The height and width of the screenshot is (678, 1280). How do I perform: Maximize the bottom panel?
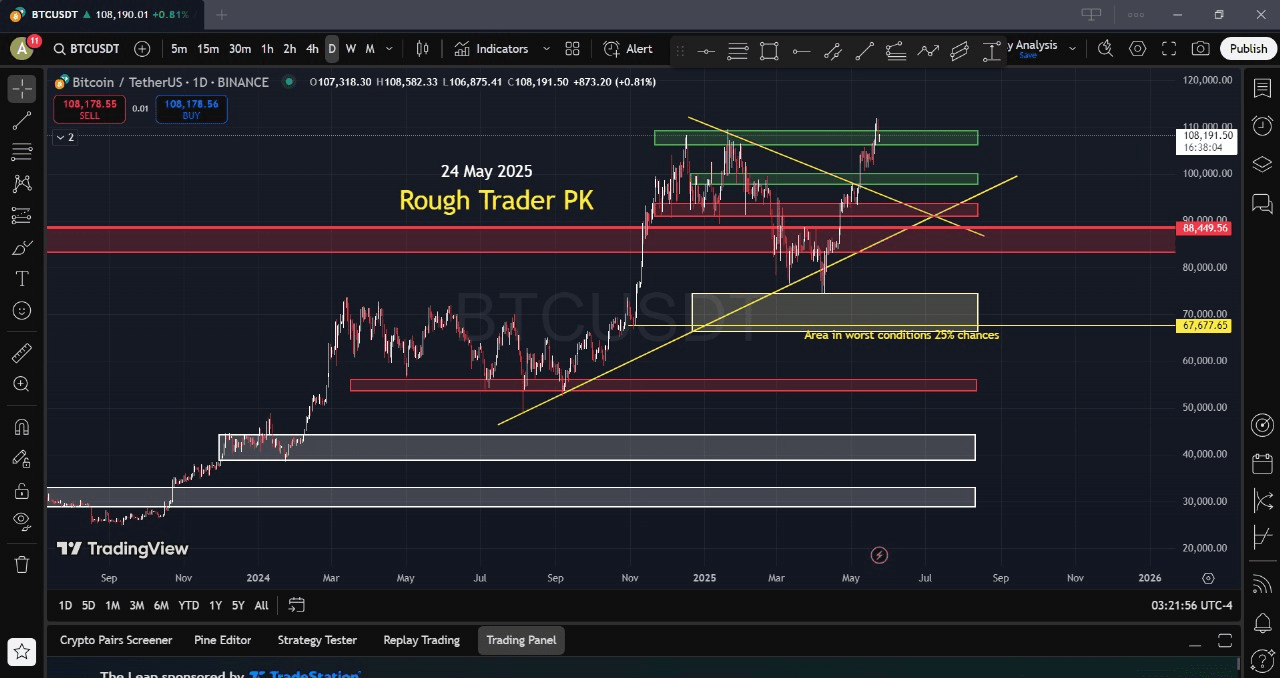[1225, 640]
